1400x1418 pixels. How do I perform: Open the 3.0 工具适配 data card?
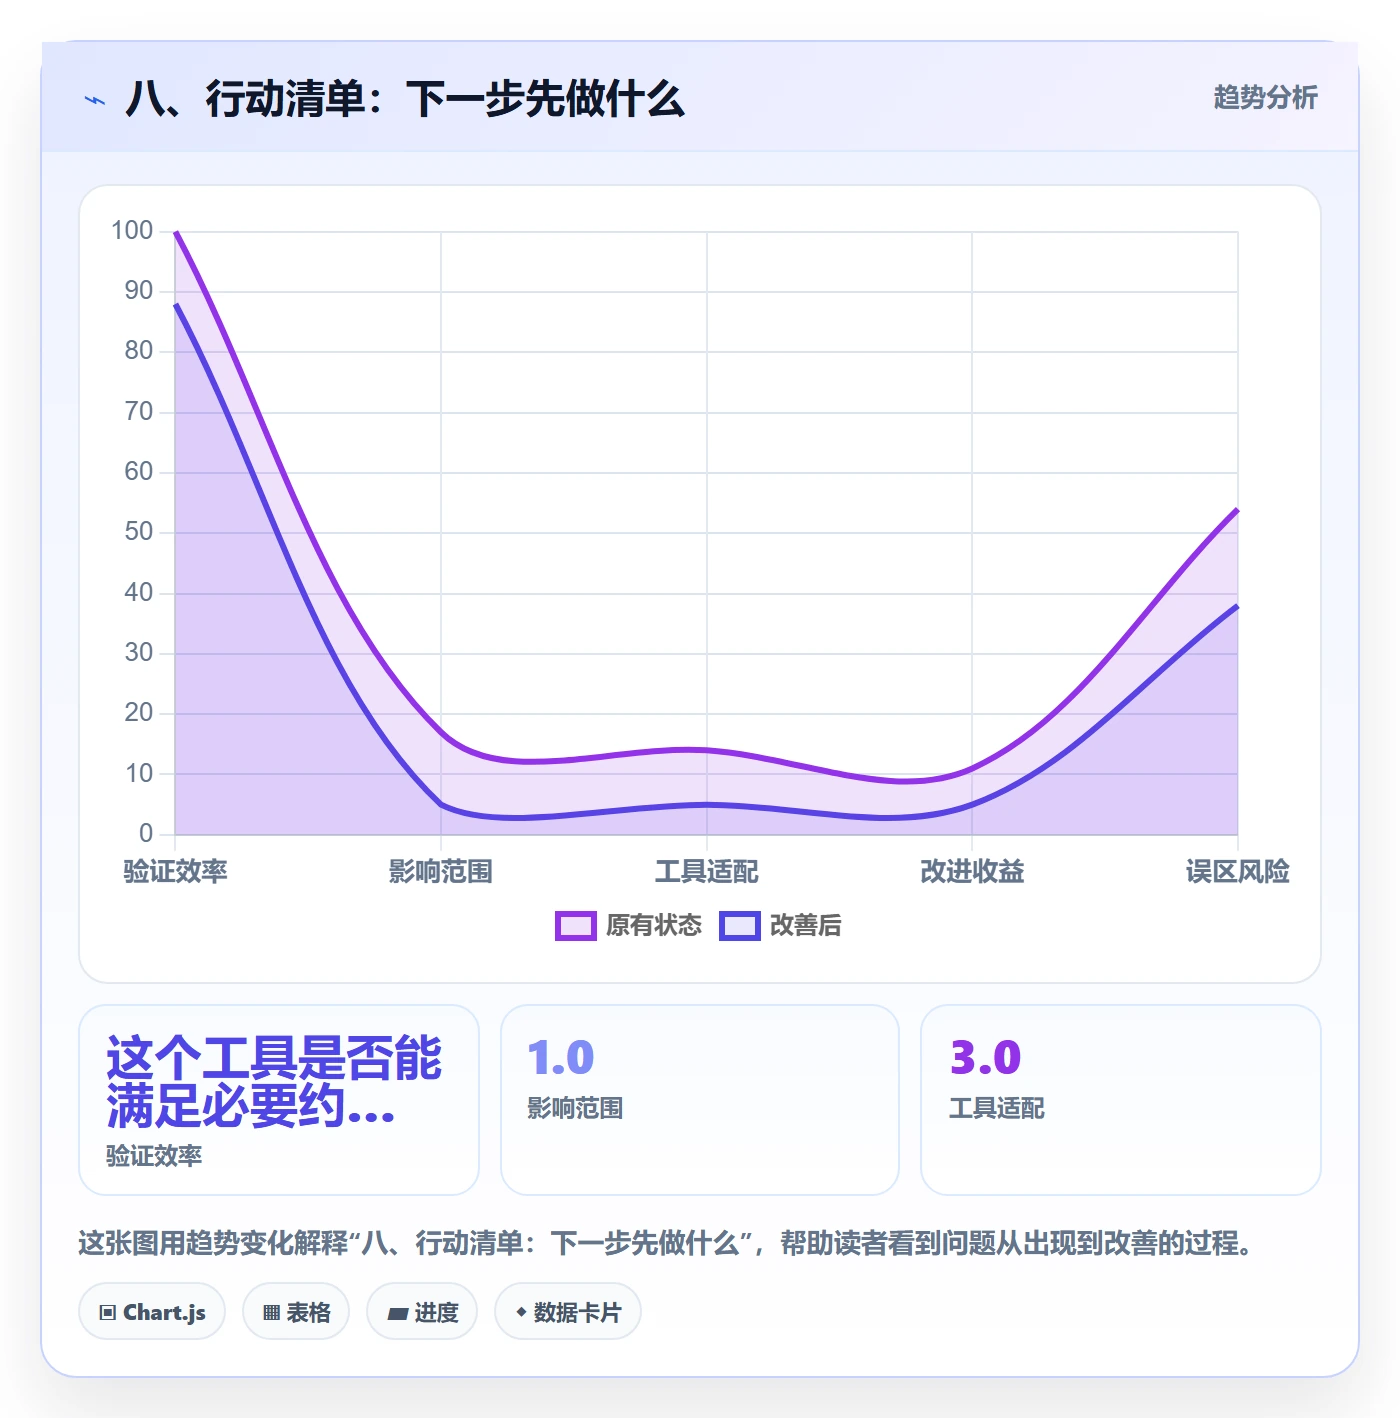pos(1121,1100)
